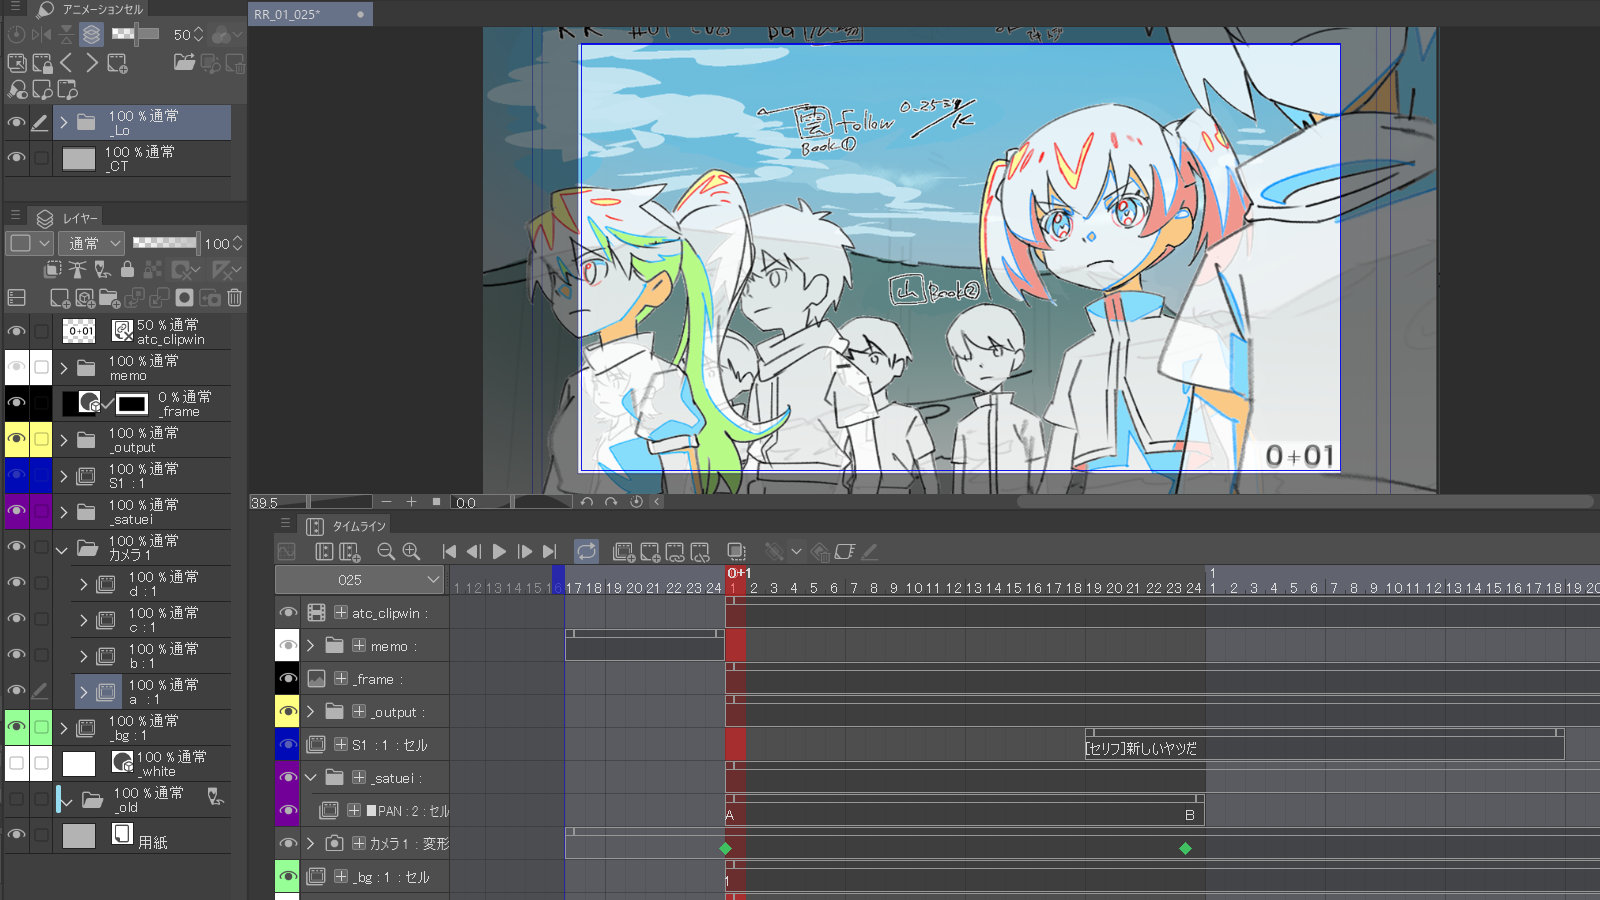Create a new layer folder
Viewport: 1600px width, 900px height.
tap(109, 298)
